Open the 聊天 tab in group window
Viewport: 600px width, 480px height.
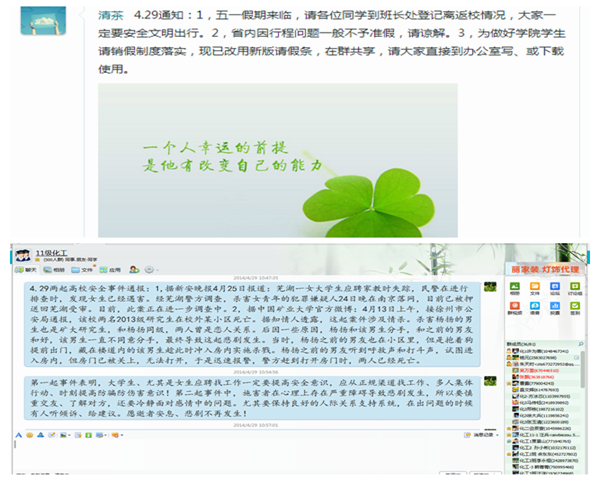(x=26, y=269)
